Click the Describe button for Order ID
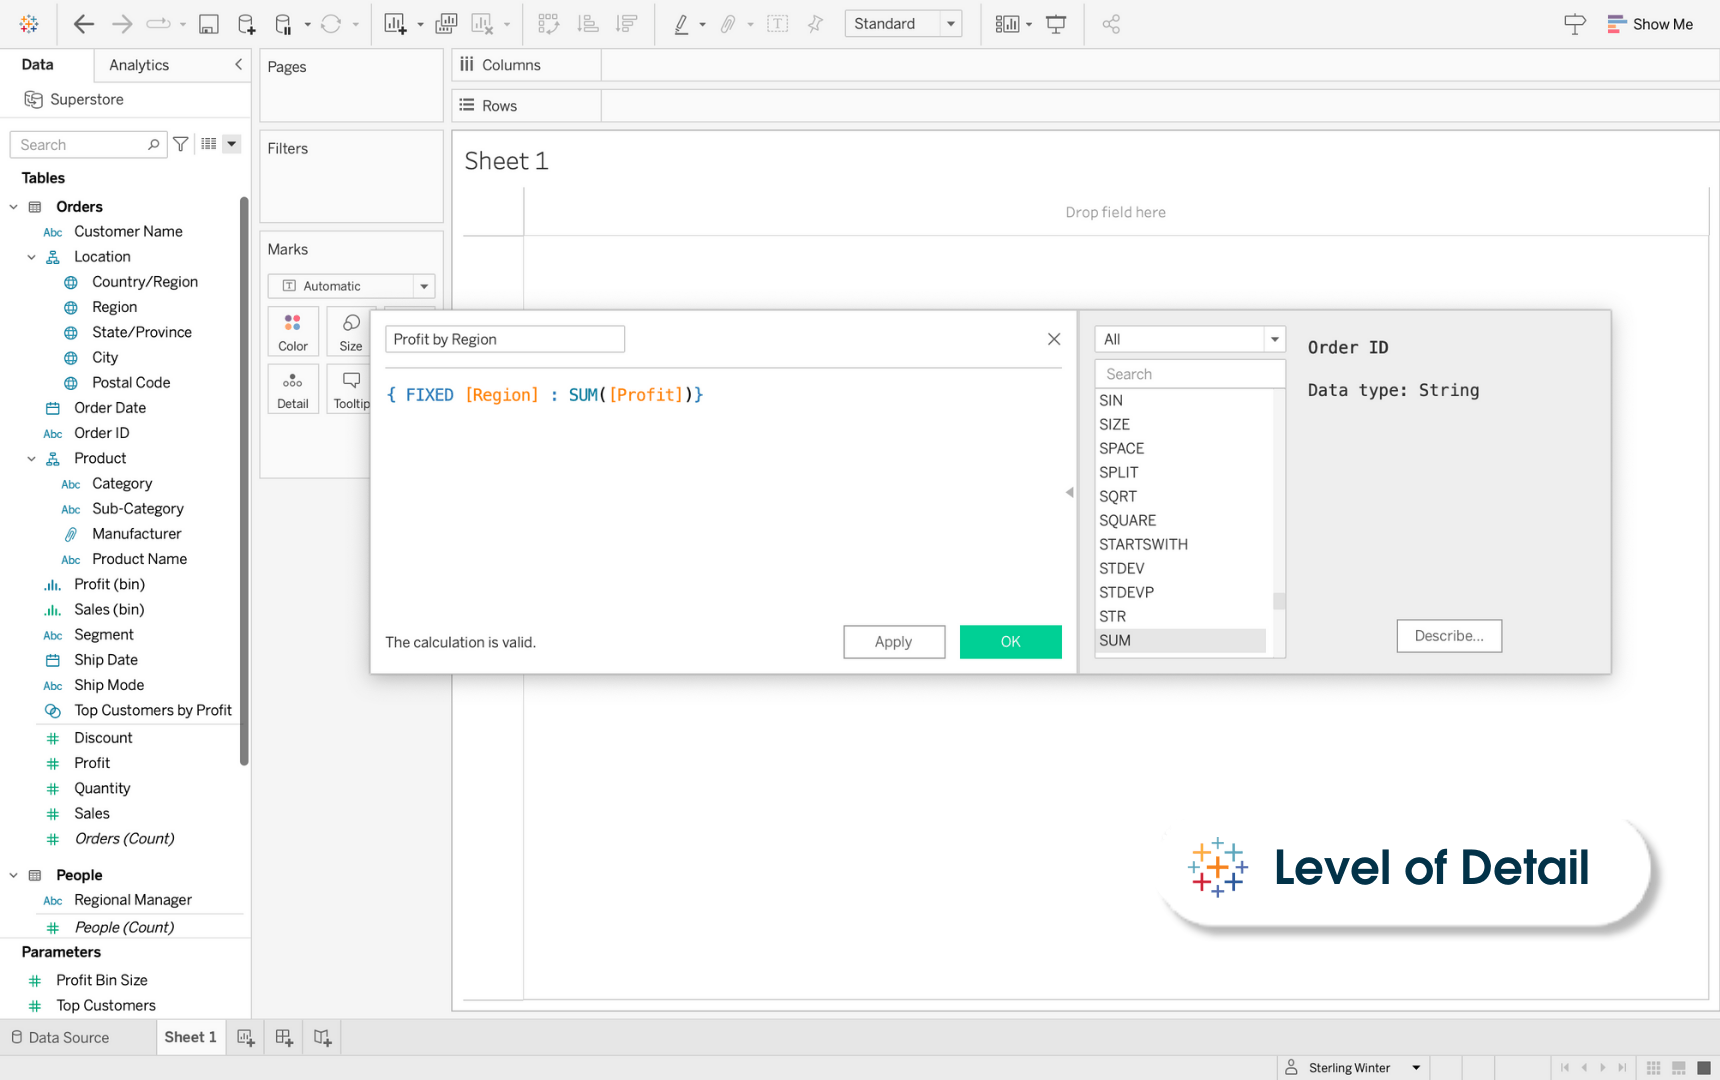Image resolution: width=1720 pixels, height=1080 pixels. tap(1448, 636)
